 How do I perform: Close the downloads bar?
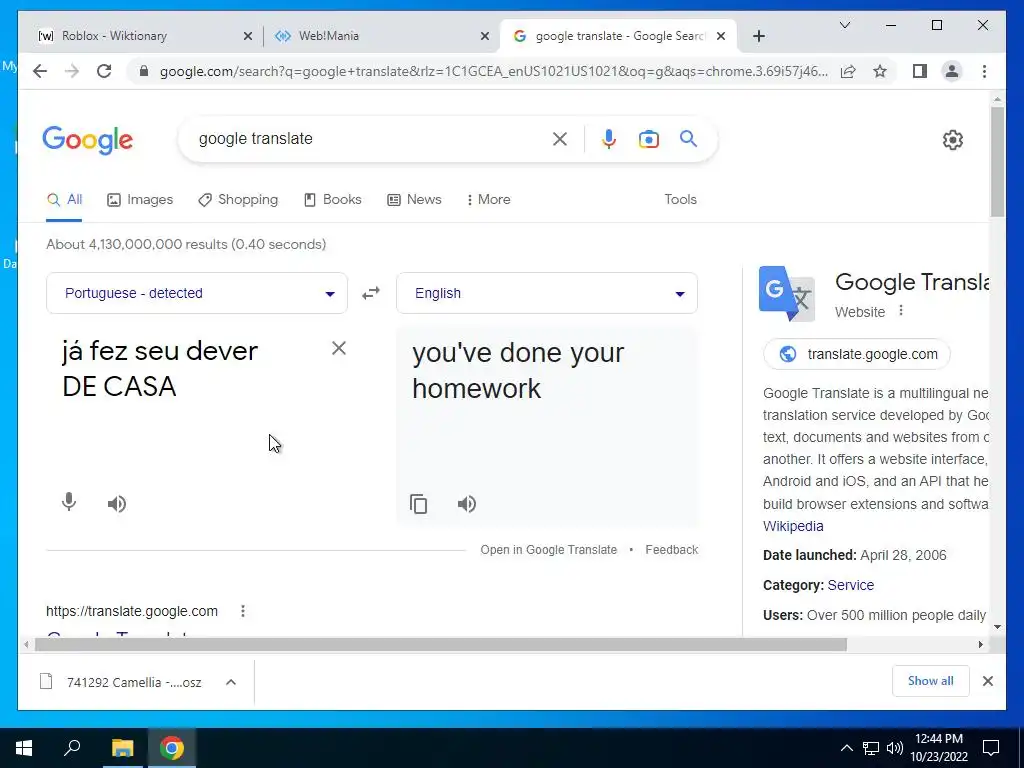tap(987, 681)
